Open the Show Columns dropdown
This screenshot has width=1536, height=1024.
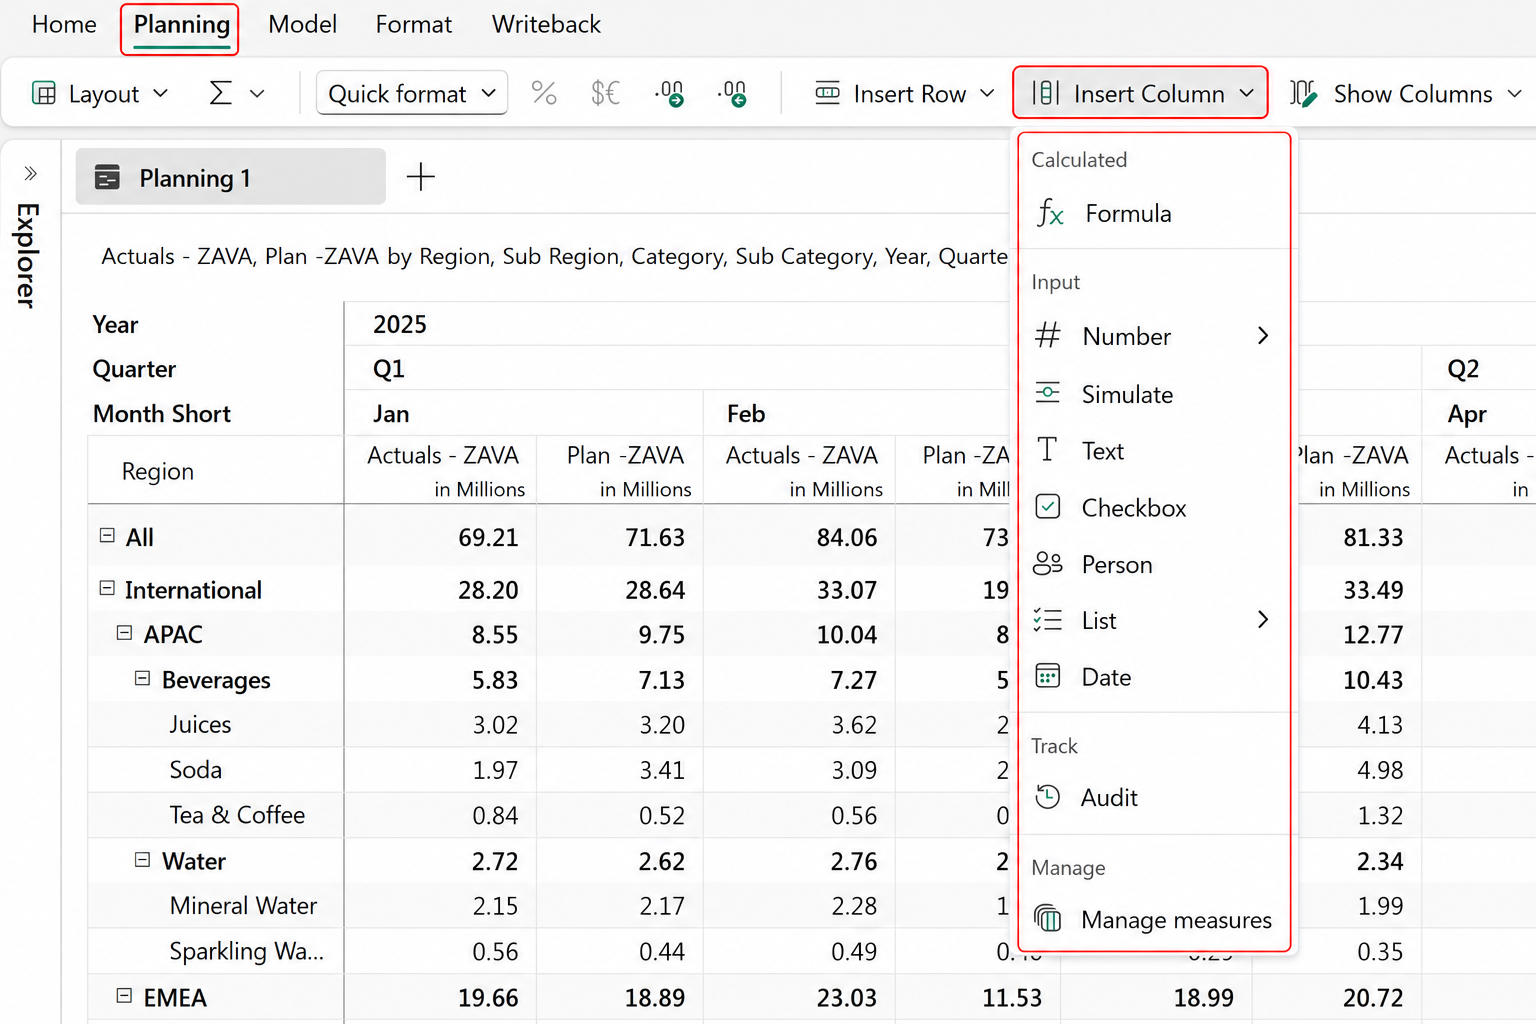tap(1406, 93)
